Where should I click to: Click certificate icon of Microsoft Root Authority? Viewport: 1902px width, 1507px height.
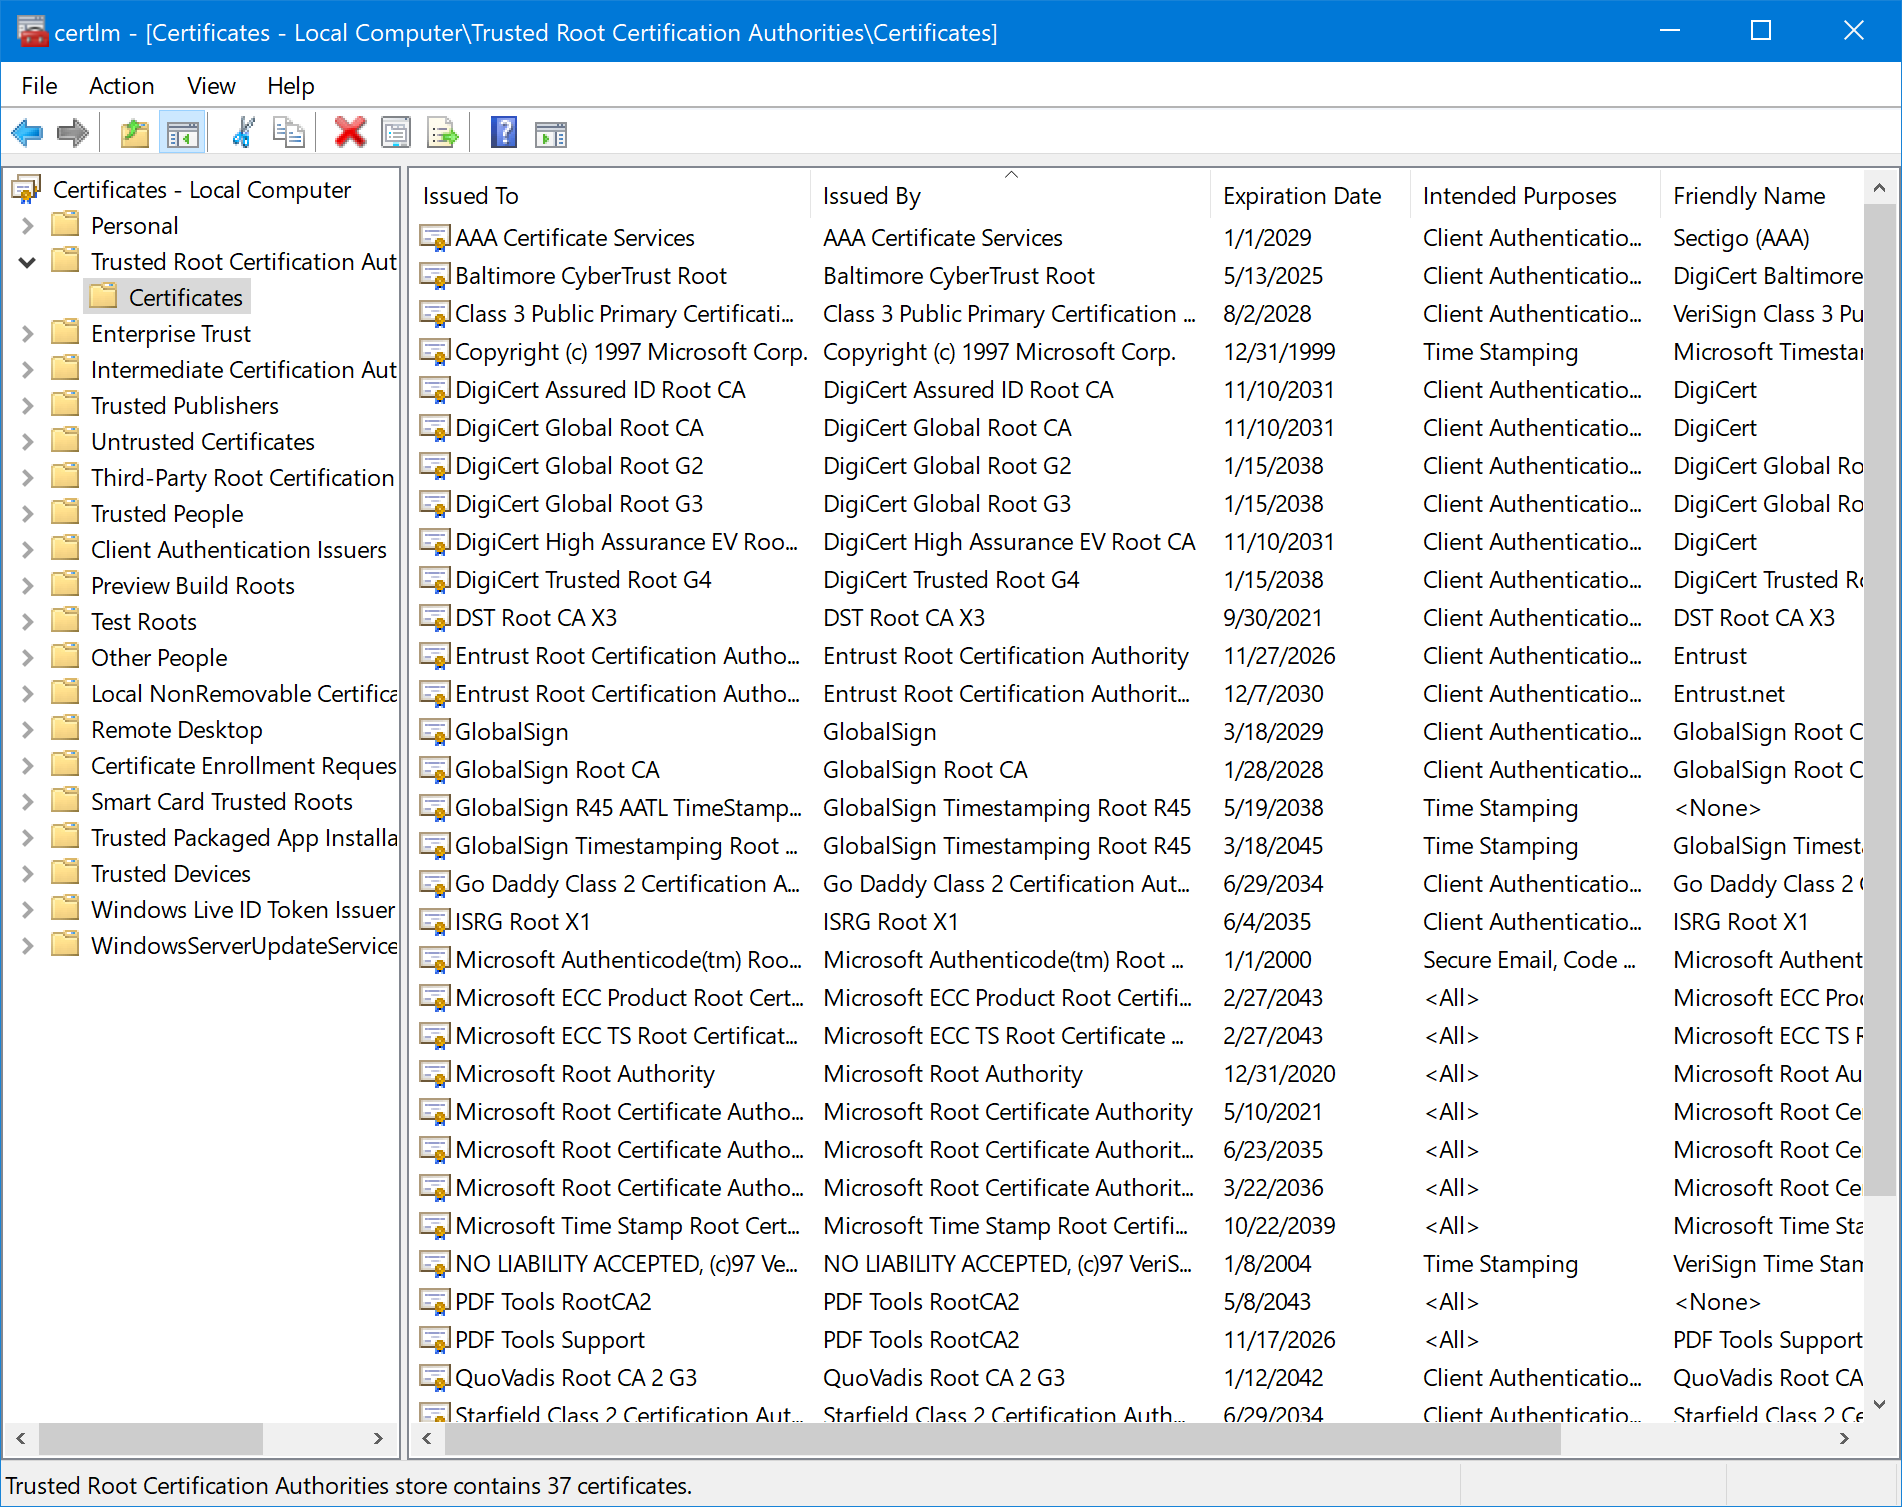434,1074
